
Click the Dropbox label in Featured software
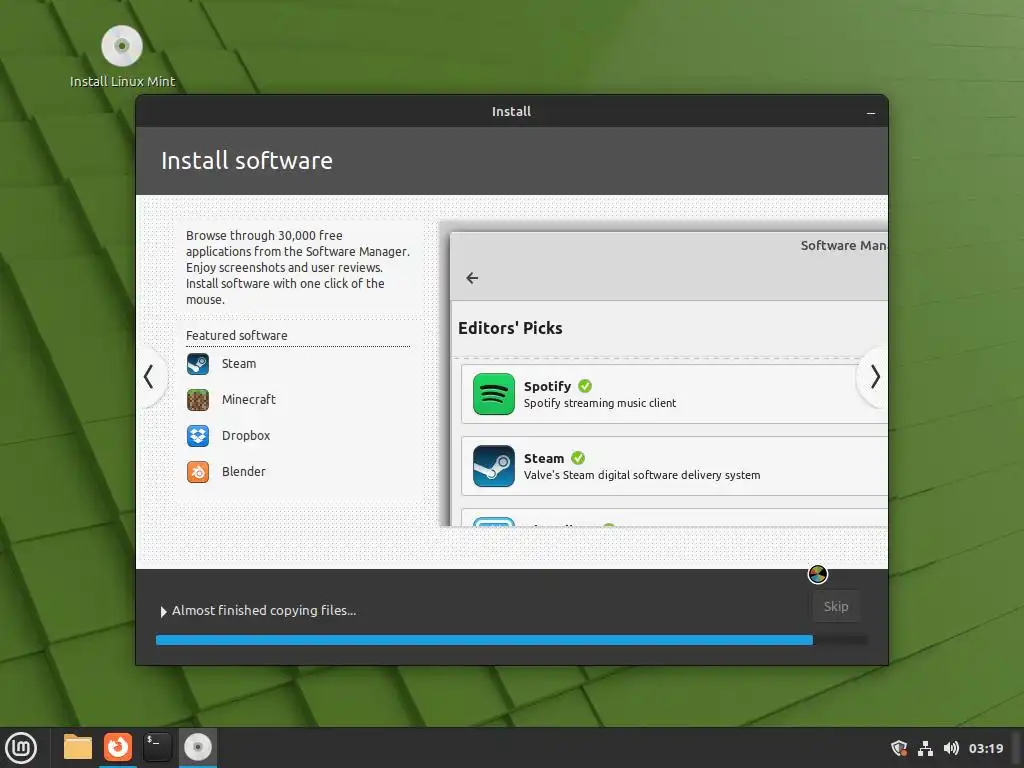coord(246,436)
